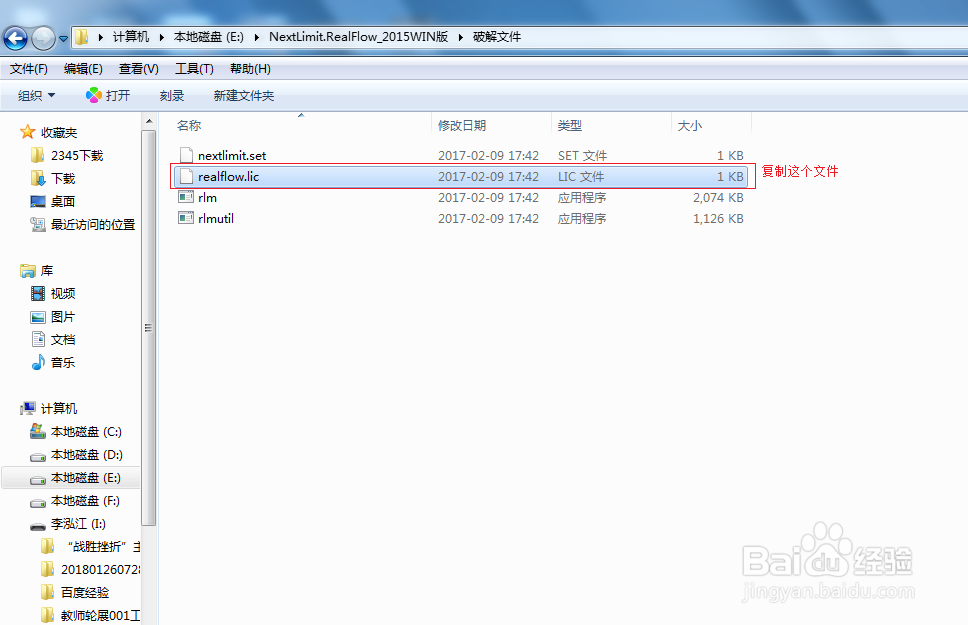
Task: Click the 最近访问的位置 icon
Action: click(x=38, y=224)
